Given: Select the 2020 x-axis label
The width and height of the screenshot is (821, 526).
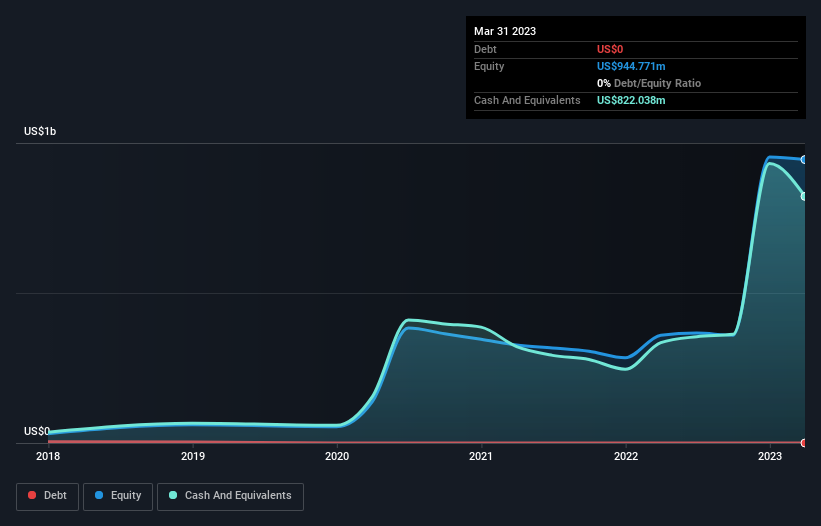Looking at the screenshot, I should (337, 456).
